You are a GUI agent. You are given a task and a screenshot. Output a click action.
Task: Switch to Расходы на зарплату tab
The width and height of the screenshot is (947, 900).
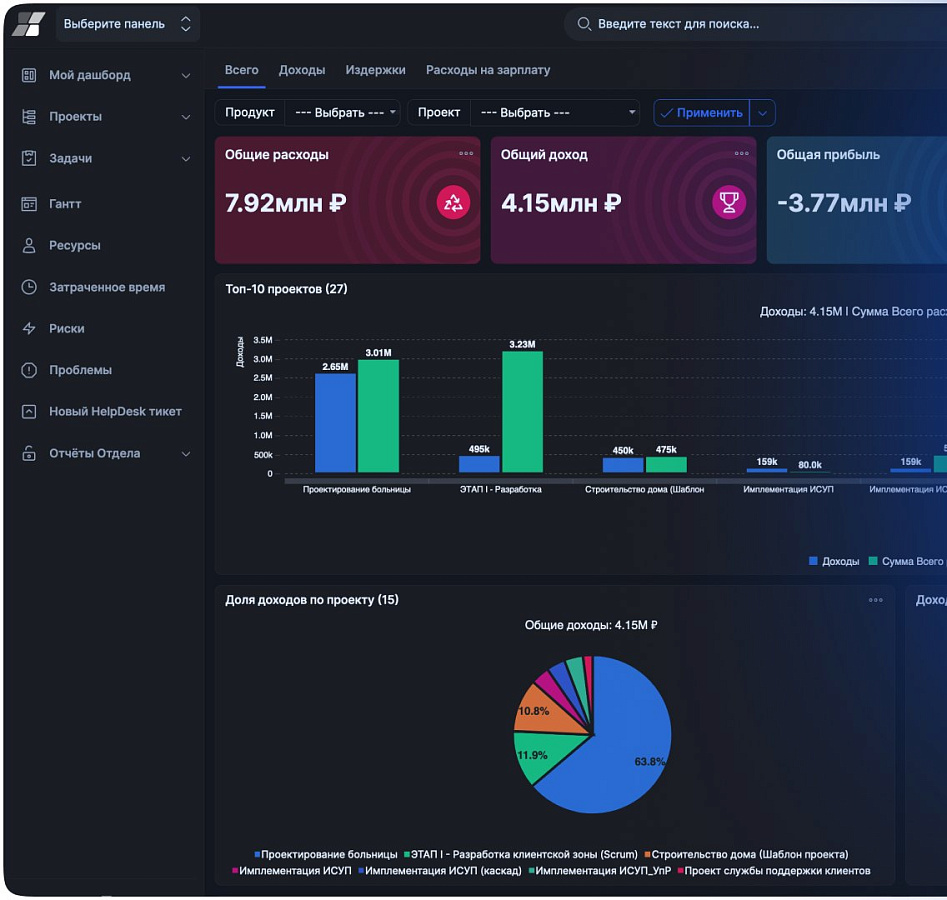coord(488,70)
